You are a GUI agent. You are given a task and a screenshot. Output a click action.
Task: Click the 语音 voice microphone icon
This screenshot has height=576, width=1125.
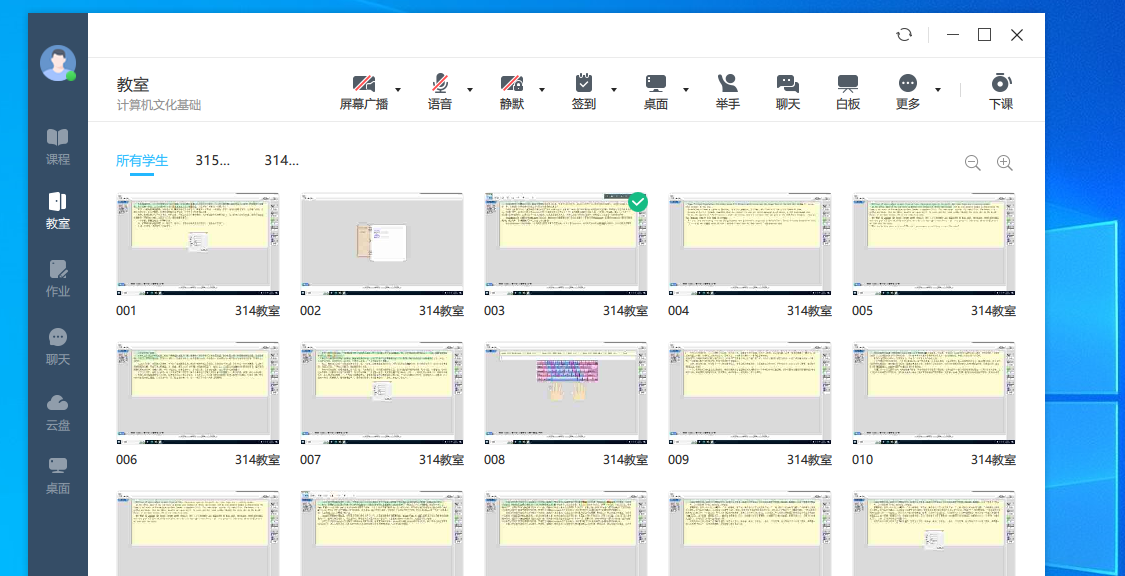click(440, 84)
